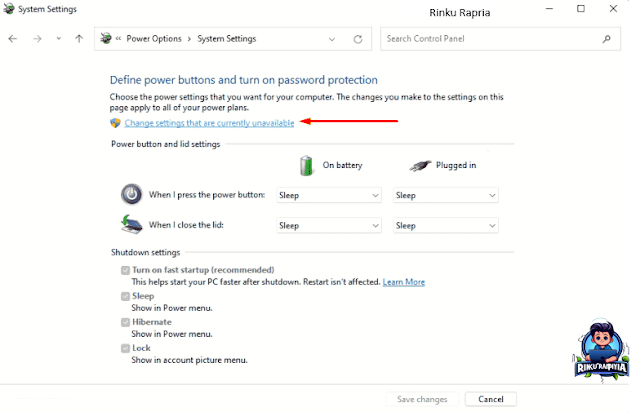
Task: Toggle the Hibernate checkbox
Action: [125, 323]
